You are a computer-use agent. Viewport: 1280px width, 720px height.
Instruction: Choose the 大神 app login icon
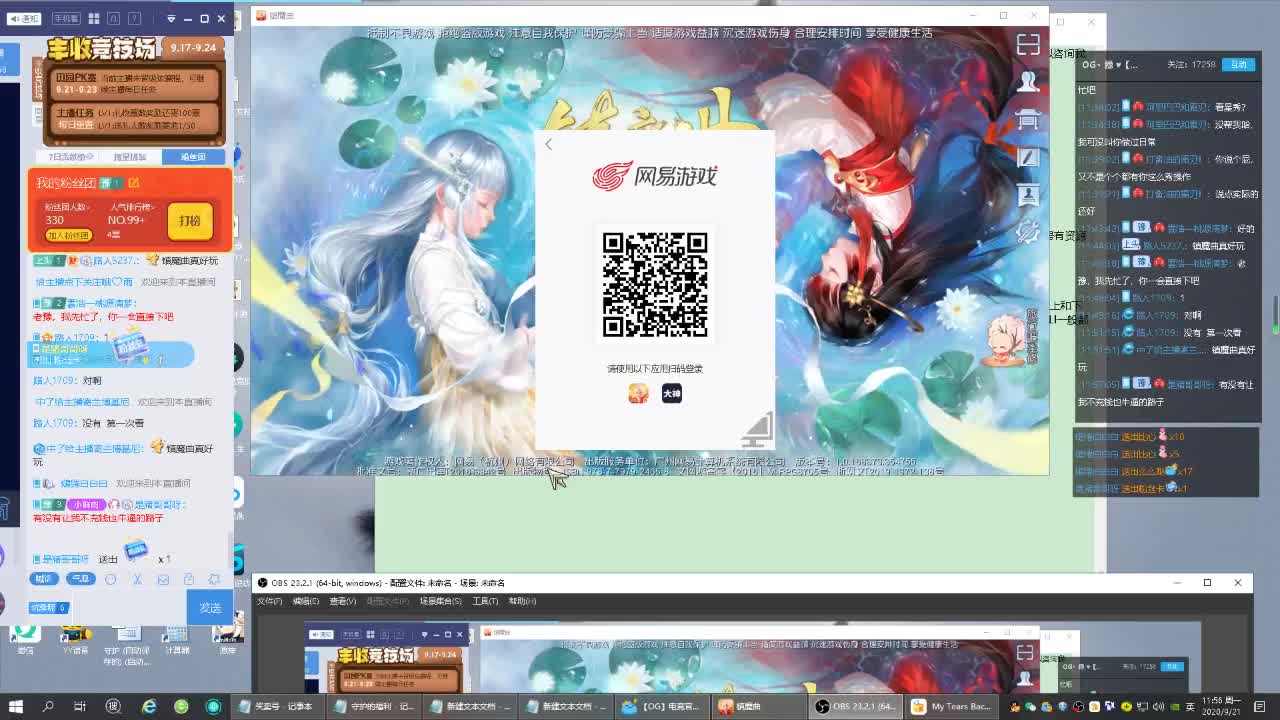click(672, 394)
